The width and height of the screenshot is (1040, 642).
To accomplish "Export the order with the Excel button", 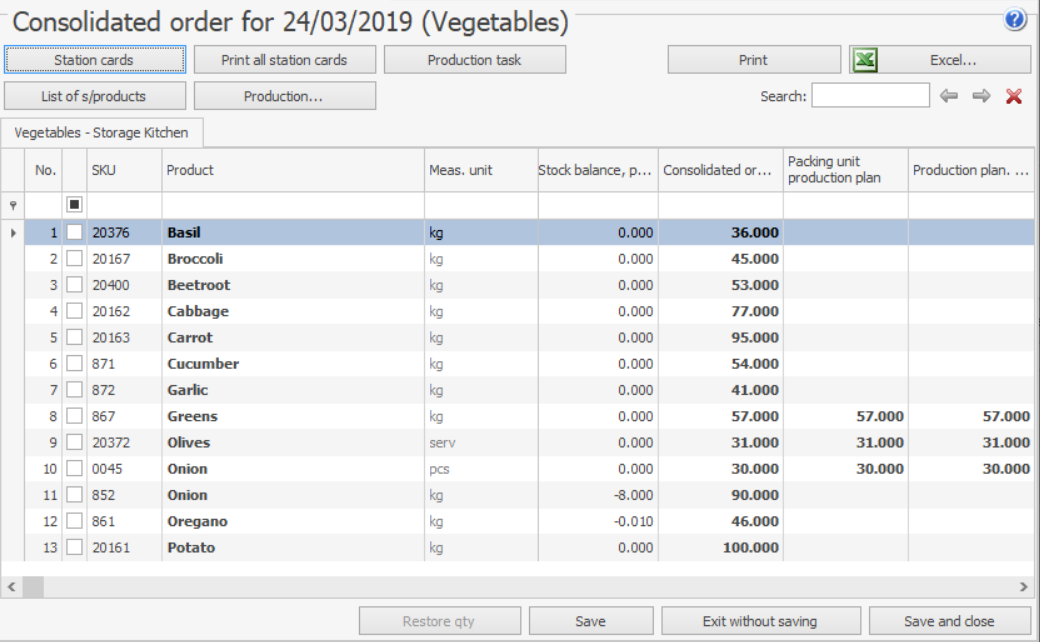I will (940, 60).
